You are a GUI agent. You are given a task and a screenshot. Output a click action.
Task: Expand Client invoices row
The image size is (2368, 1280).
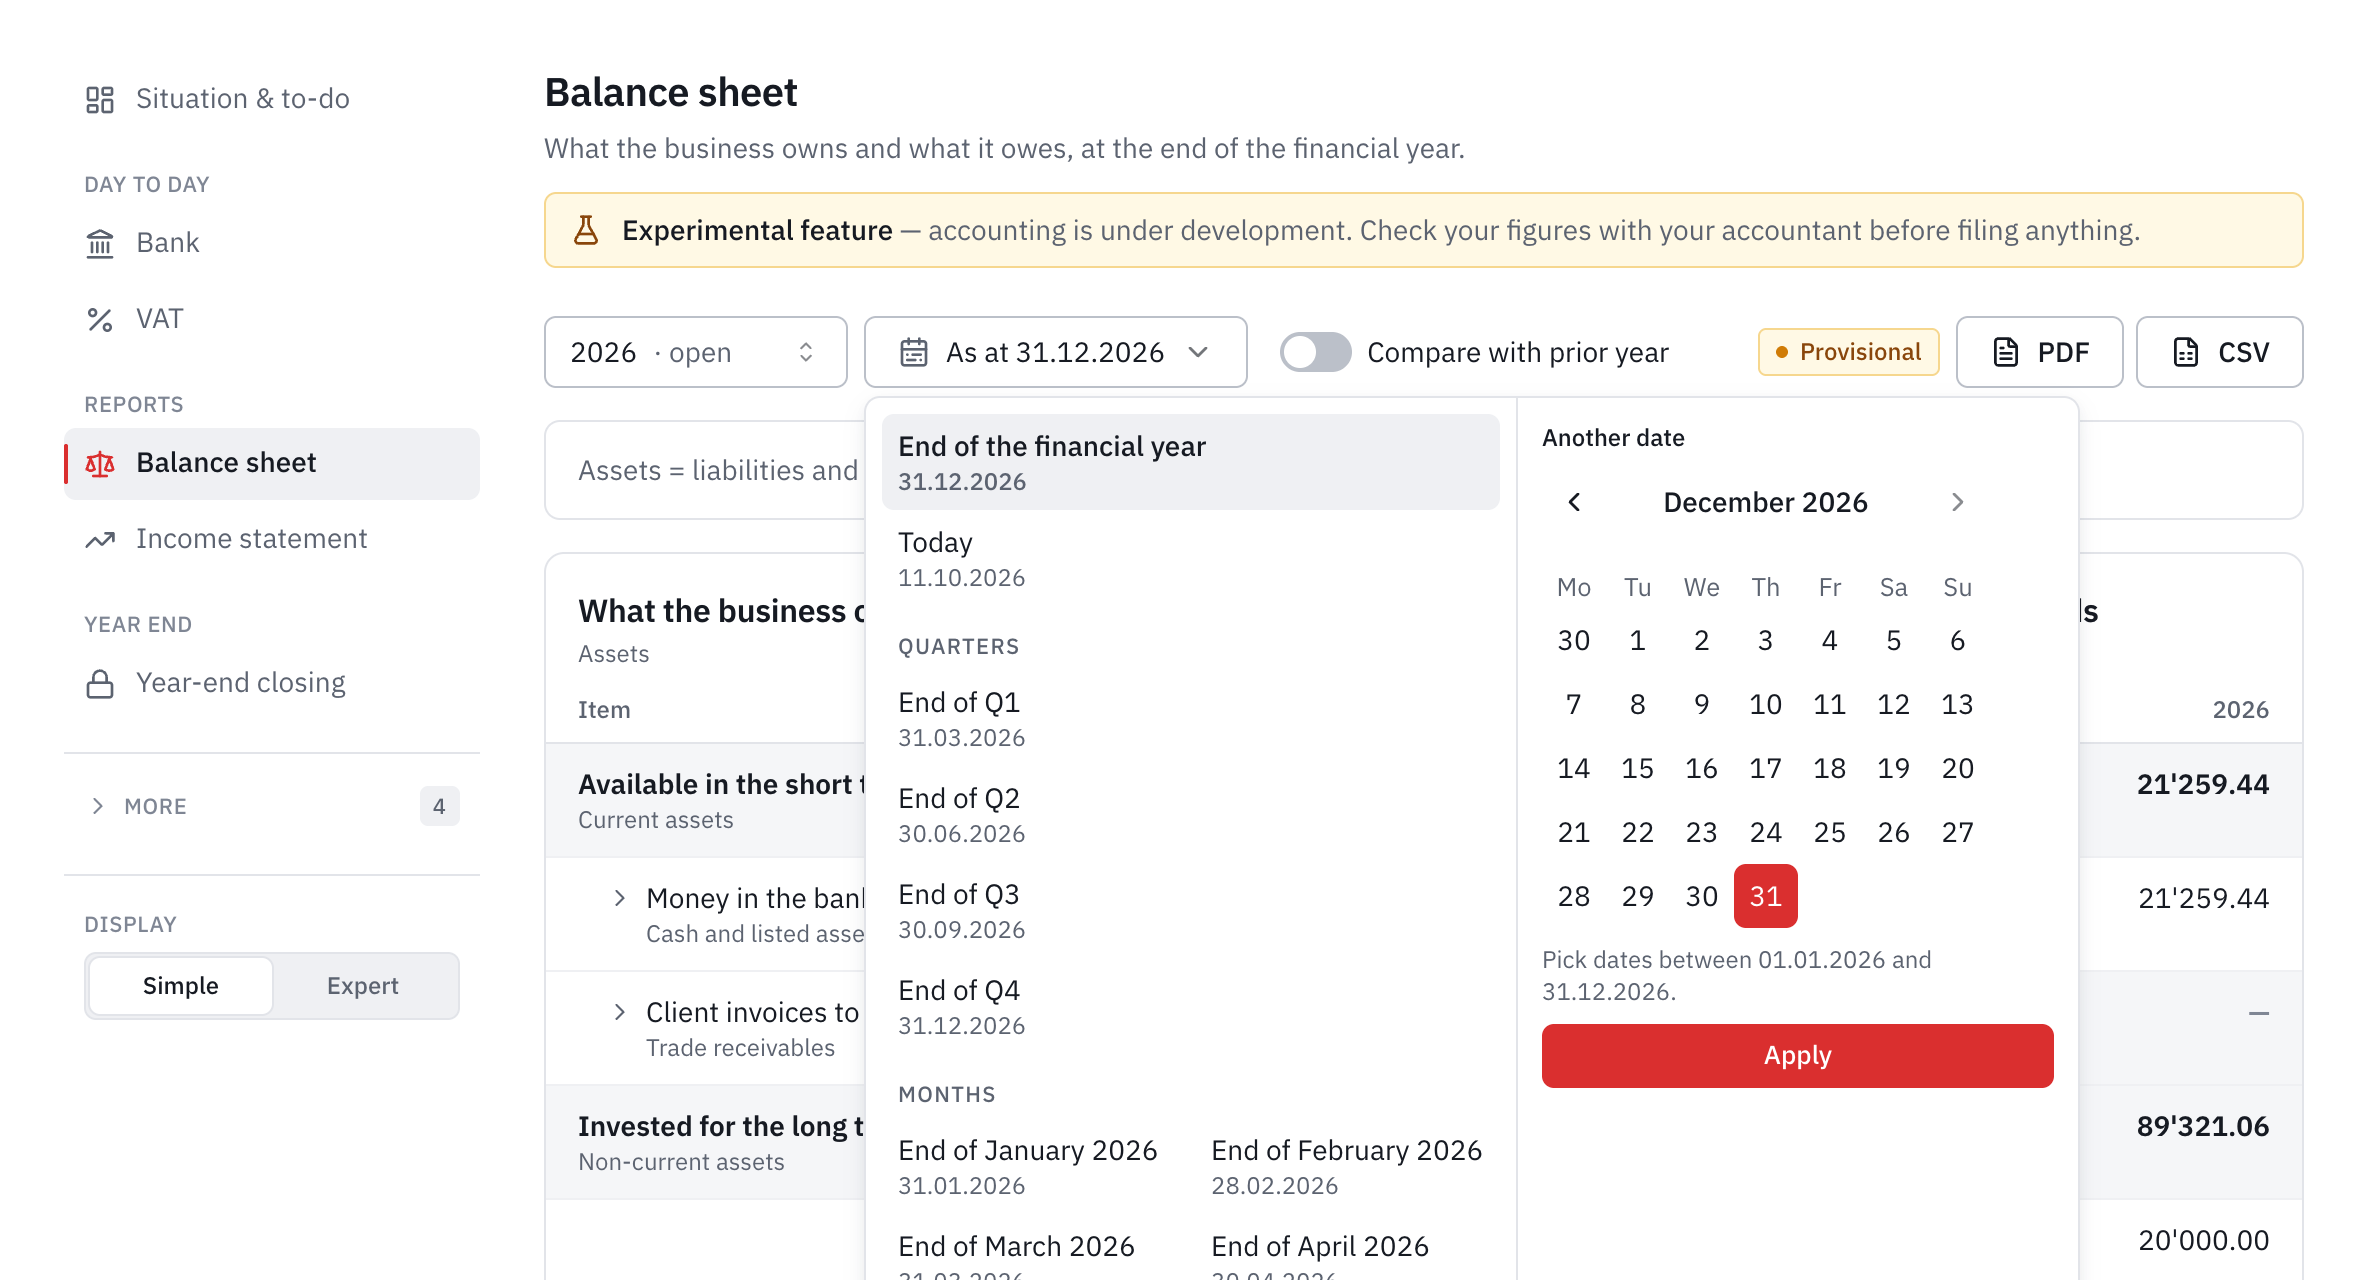point(620,1012)
